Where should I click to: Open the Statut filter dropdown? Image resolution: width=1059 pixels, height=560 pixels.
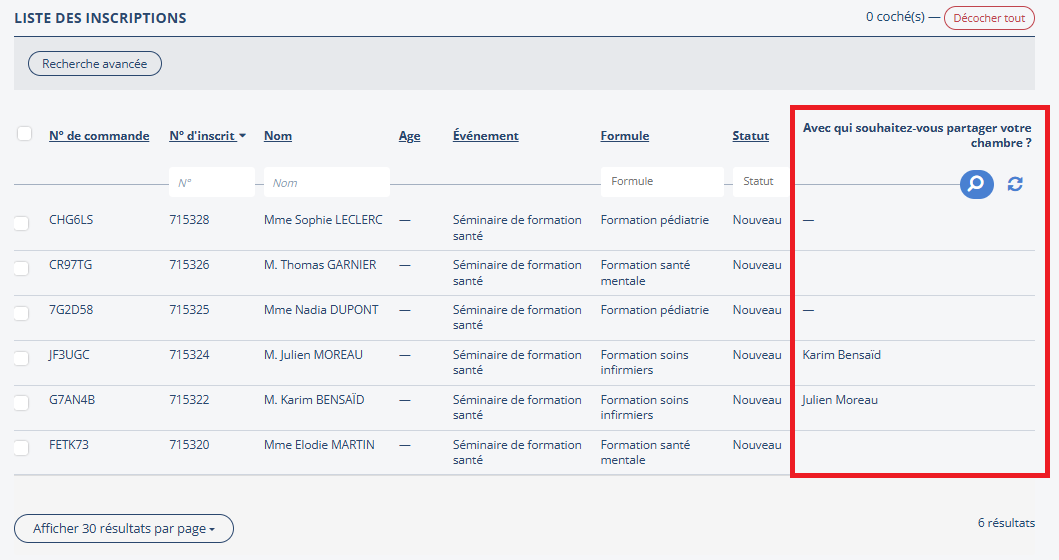click(758, 182)
